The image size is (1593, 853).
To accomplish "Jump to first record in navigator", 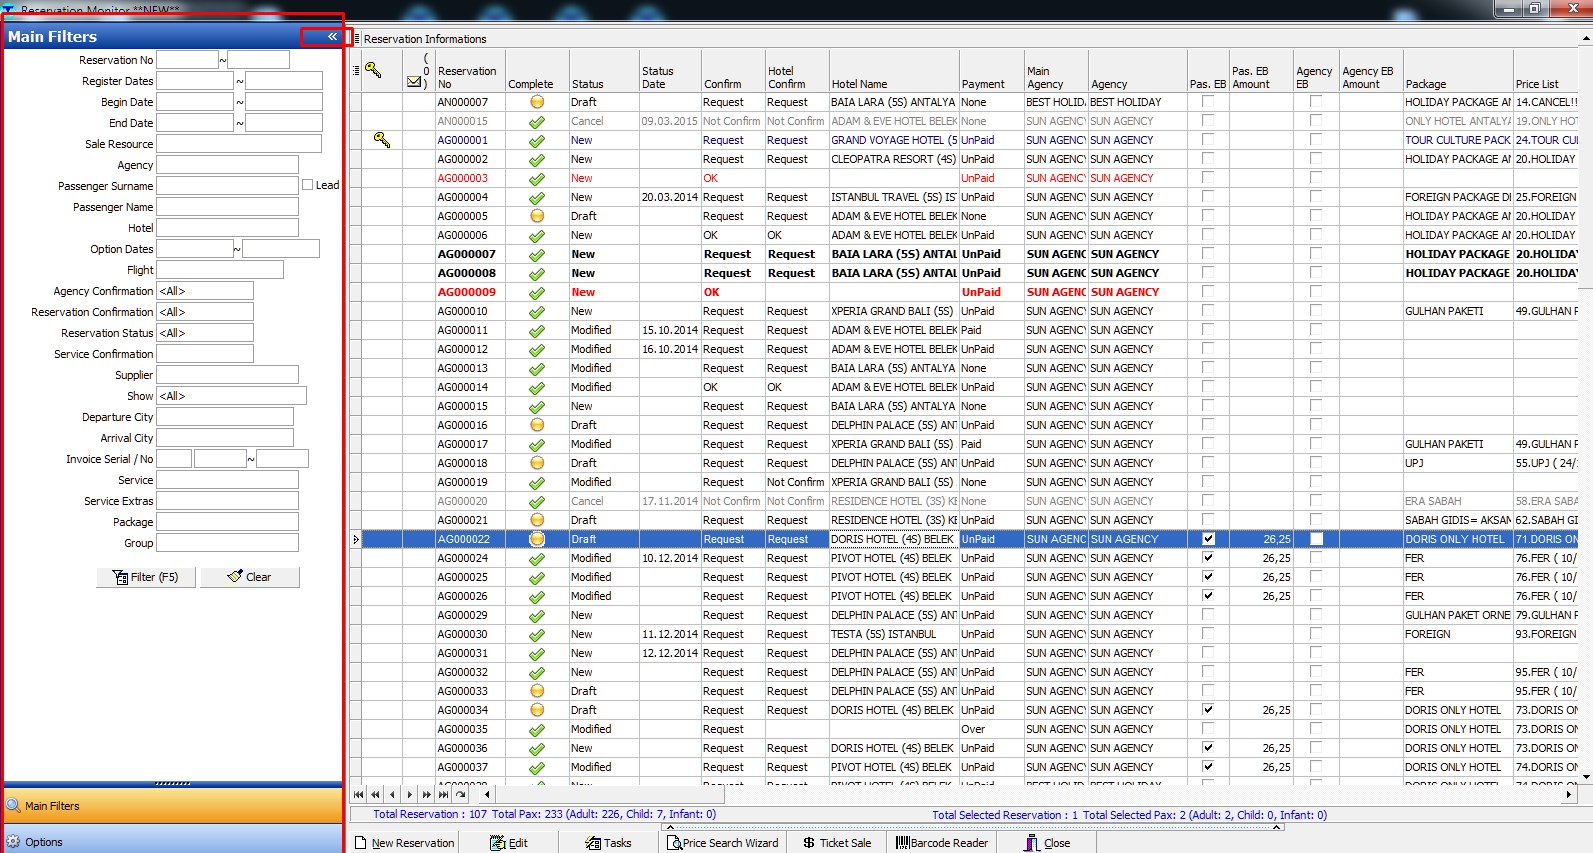I will pyautogui.click(x=359, y=795).
